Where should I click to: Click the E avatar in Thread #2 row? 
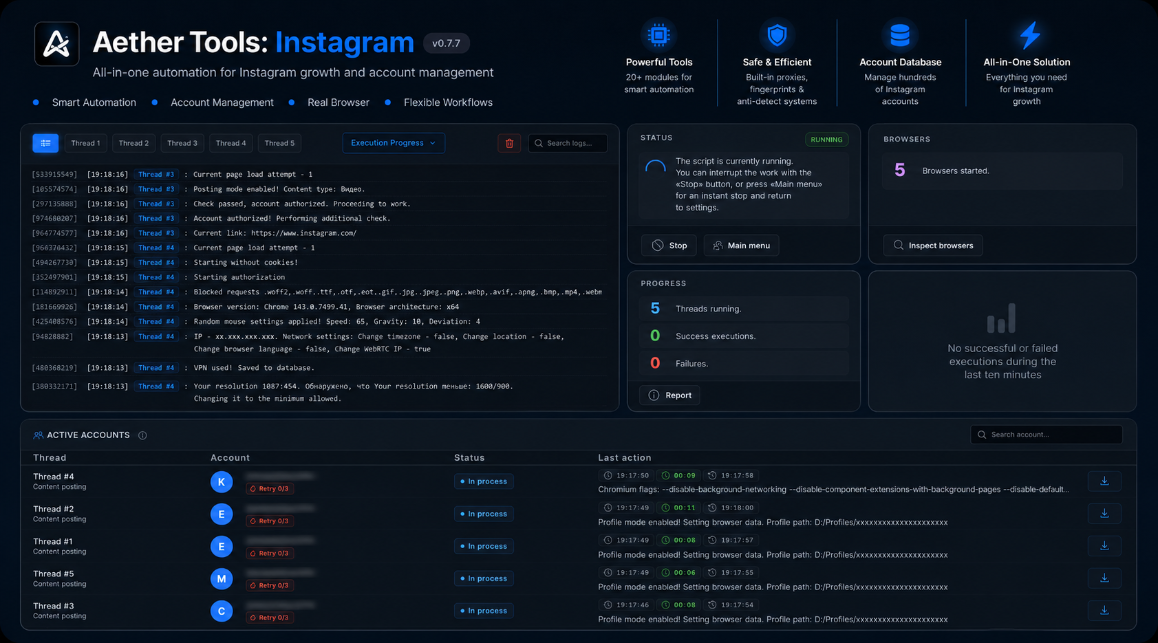[x=222, y=515]
